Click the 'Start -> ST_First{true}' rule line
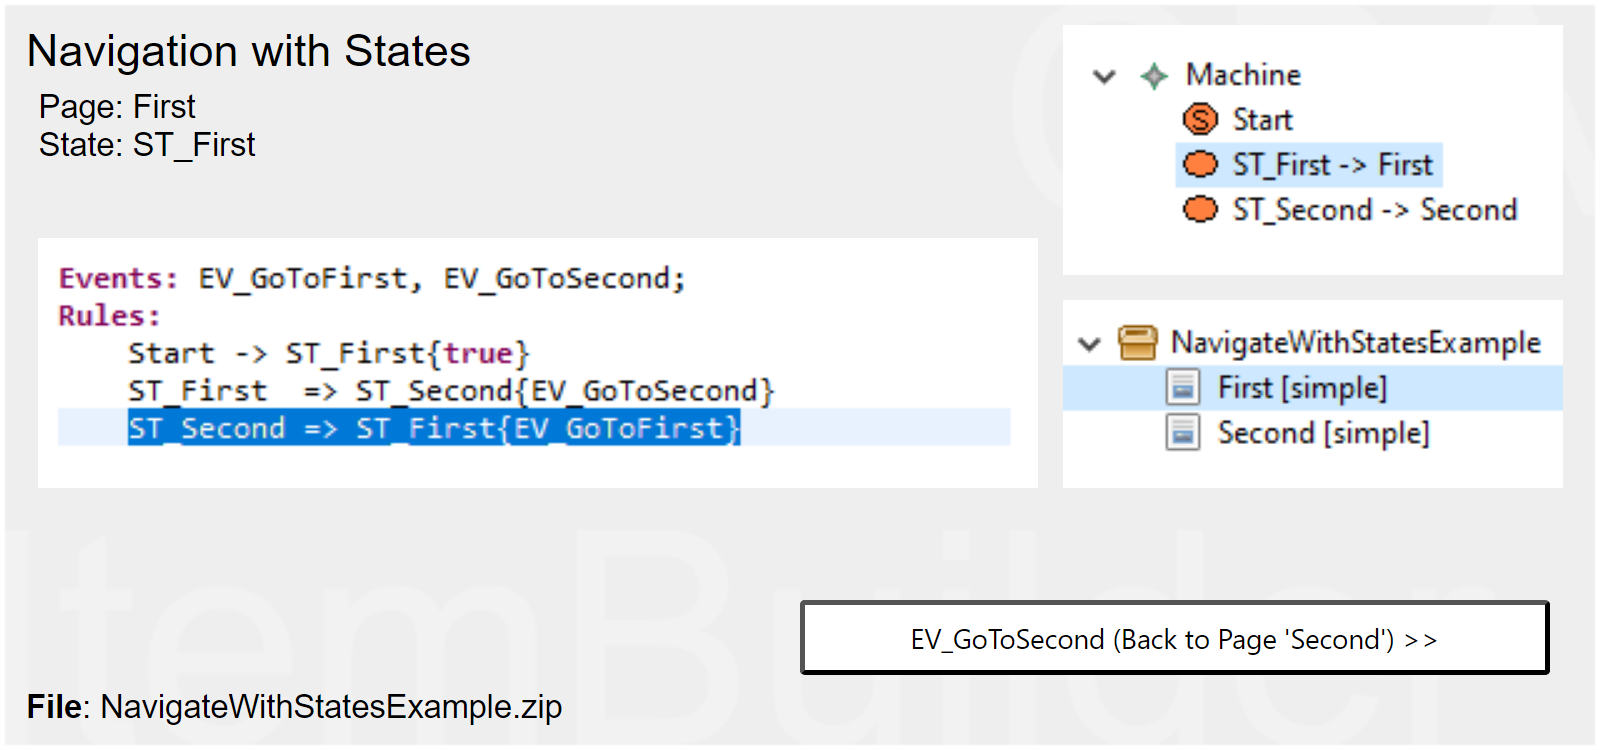Image resolution: width=1600 pixels, height=750 pixels. [x=328, y=354]
